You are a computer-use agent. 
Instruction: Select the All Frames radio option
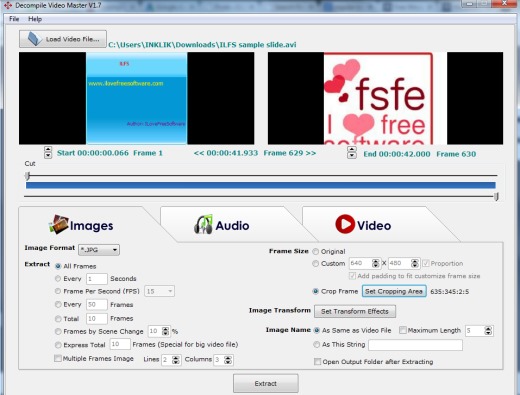click(x=58, y=266)
